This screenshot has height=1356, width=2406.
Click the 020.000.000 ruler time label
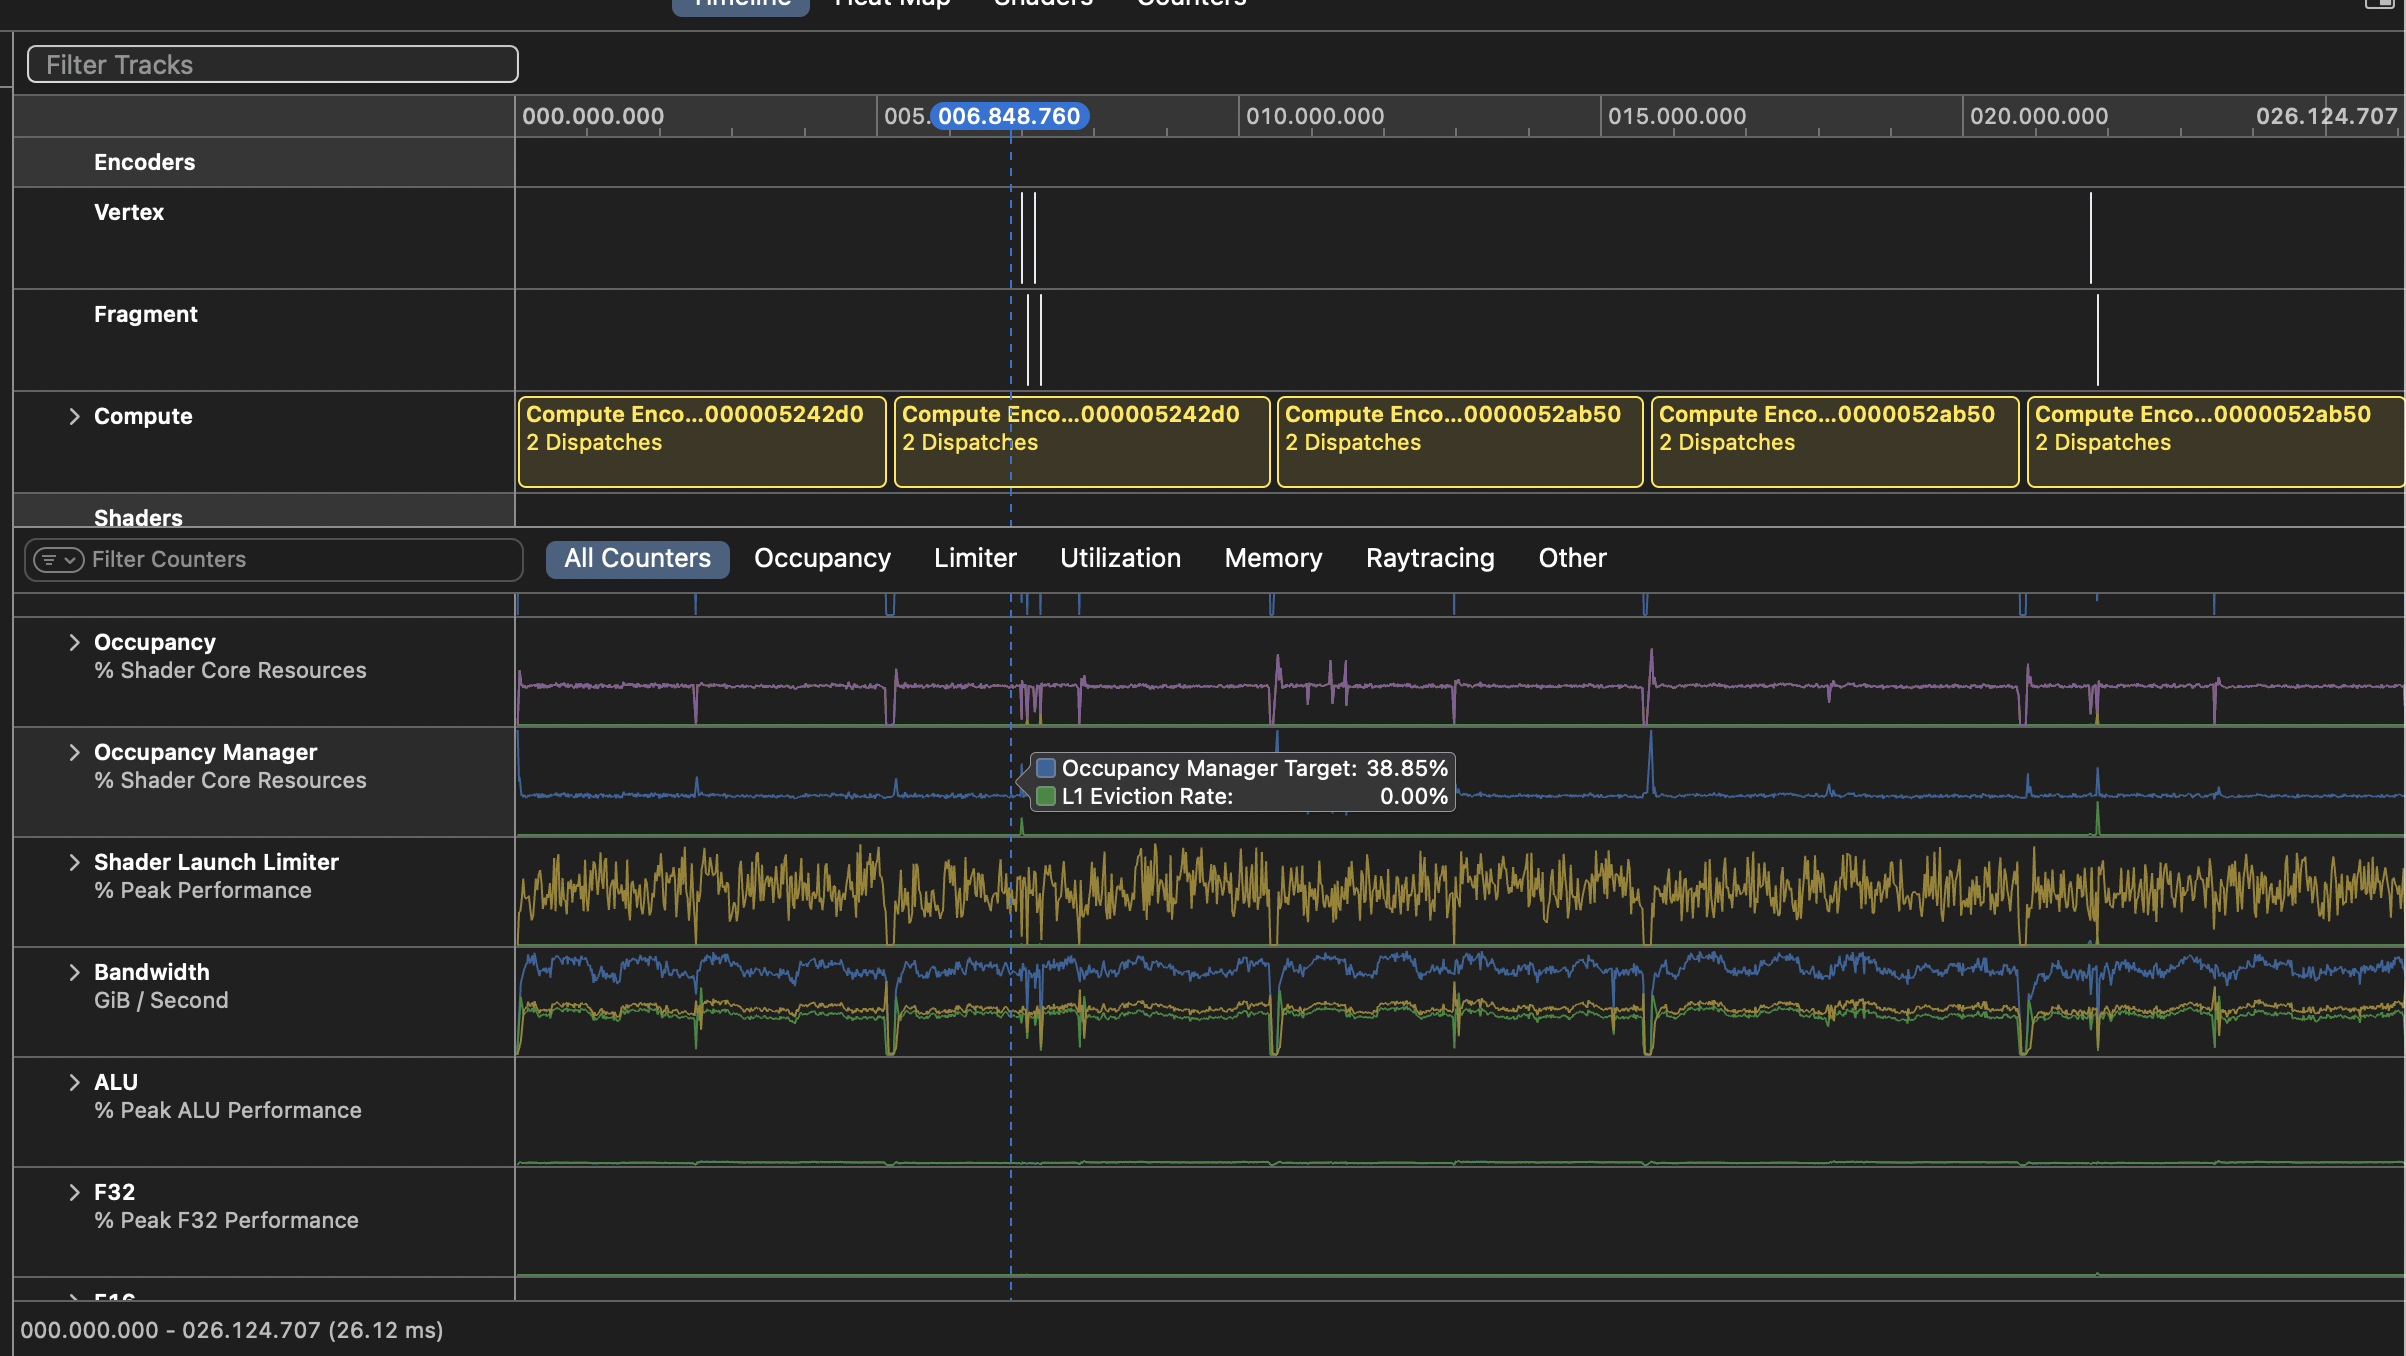[2039, 117]
